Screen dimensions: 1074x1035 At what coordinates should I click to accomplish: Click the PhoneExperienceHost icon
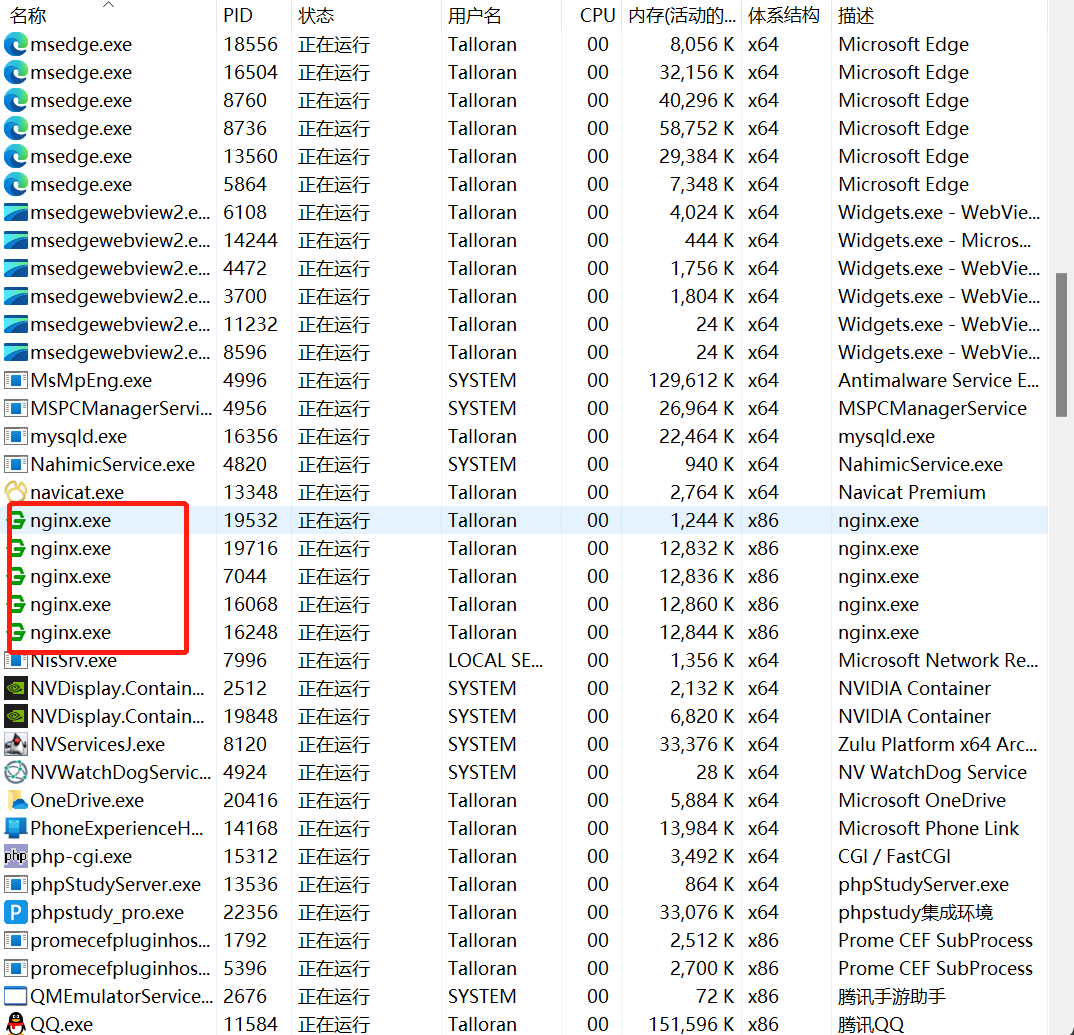pos(16,829)
